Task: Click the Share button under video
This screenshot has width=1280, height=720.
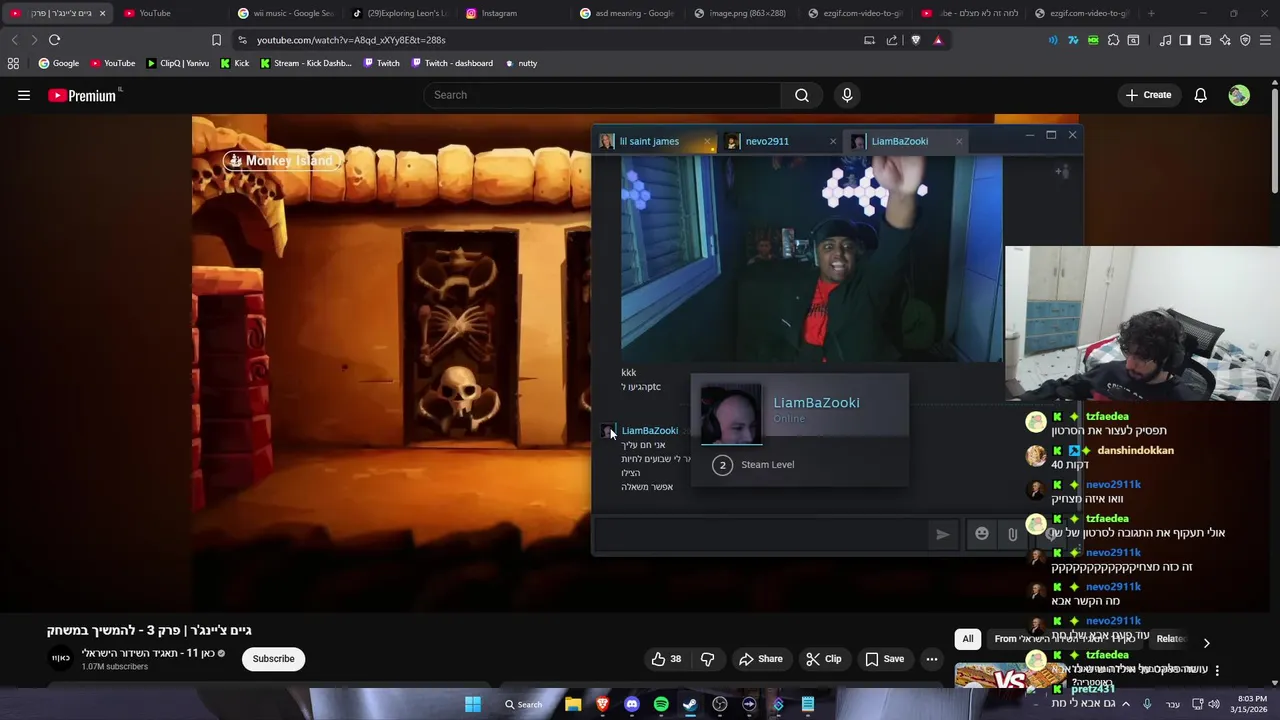Action: (760, 659)
